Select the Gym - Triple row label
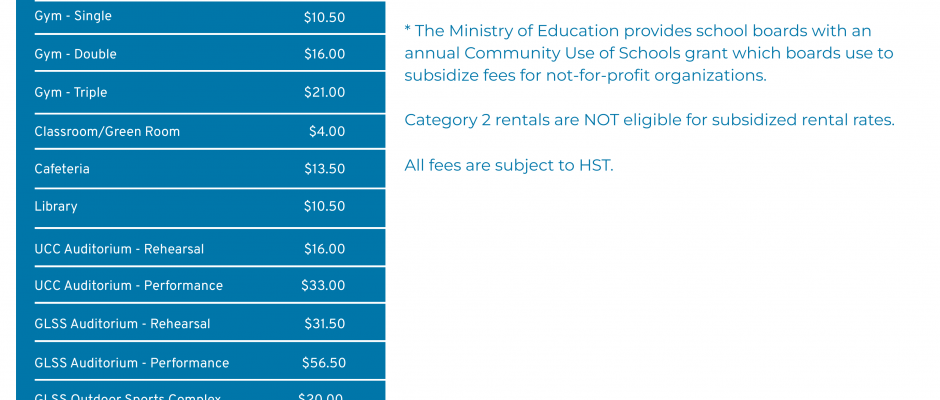 click(x=71, y=92)
